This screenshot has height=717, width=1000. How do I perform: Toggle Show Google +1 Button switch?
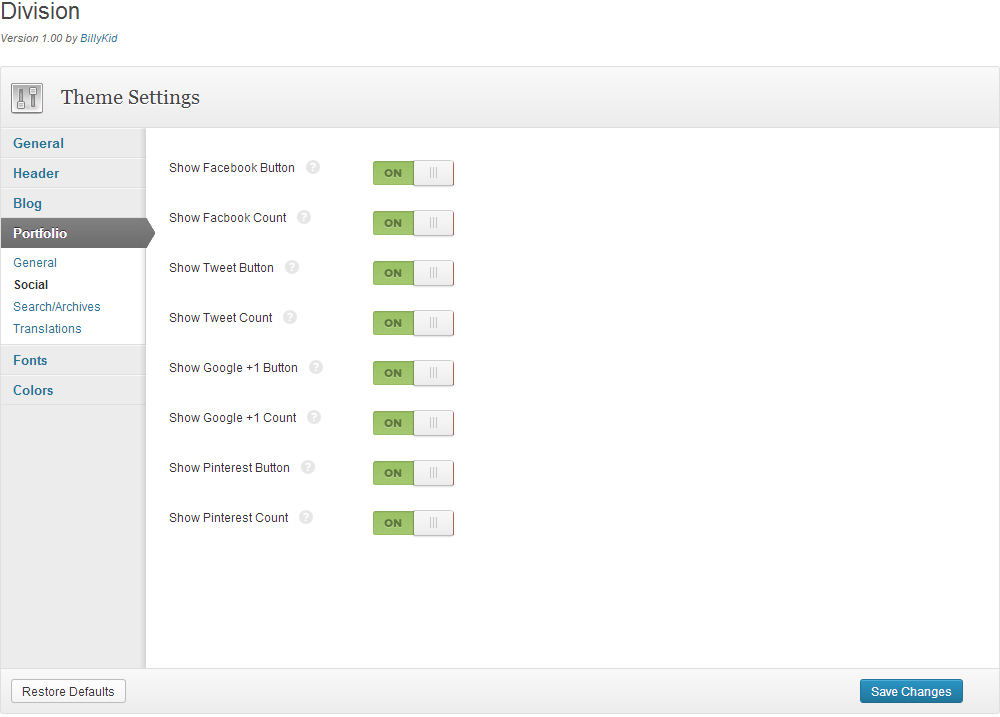[413, 373]
